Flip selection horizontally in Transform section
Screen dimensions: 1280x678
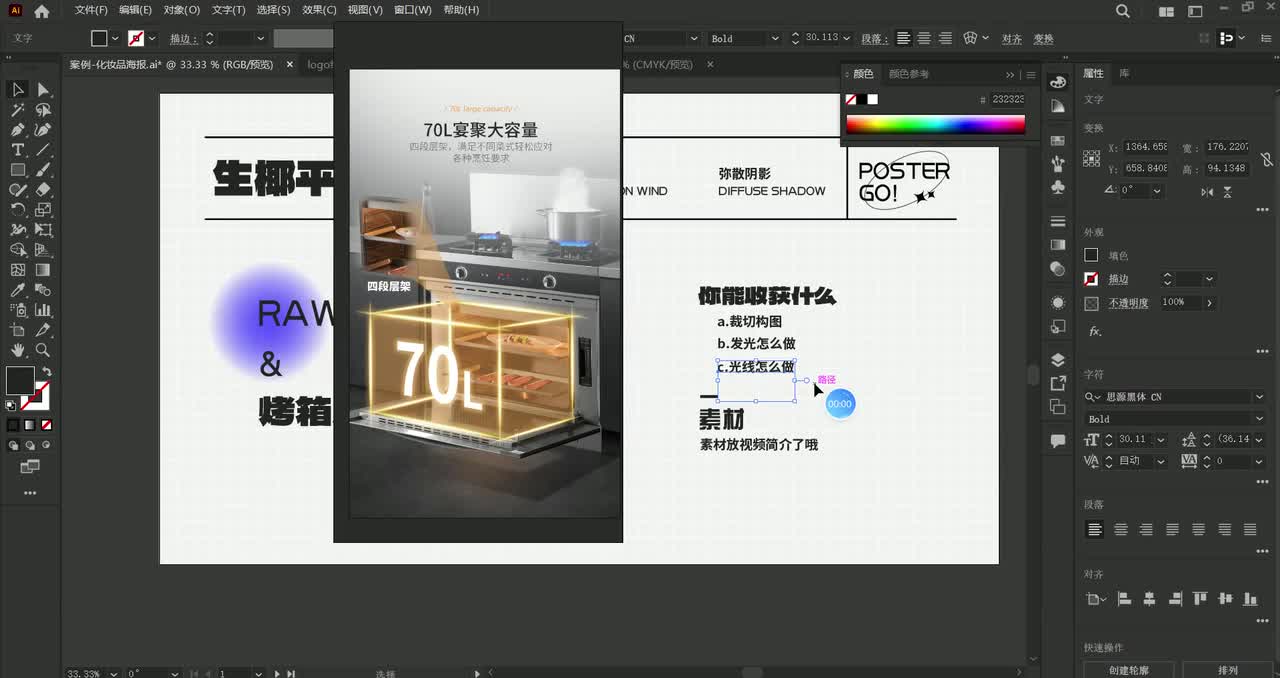[x=1208, y=191]
